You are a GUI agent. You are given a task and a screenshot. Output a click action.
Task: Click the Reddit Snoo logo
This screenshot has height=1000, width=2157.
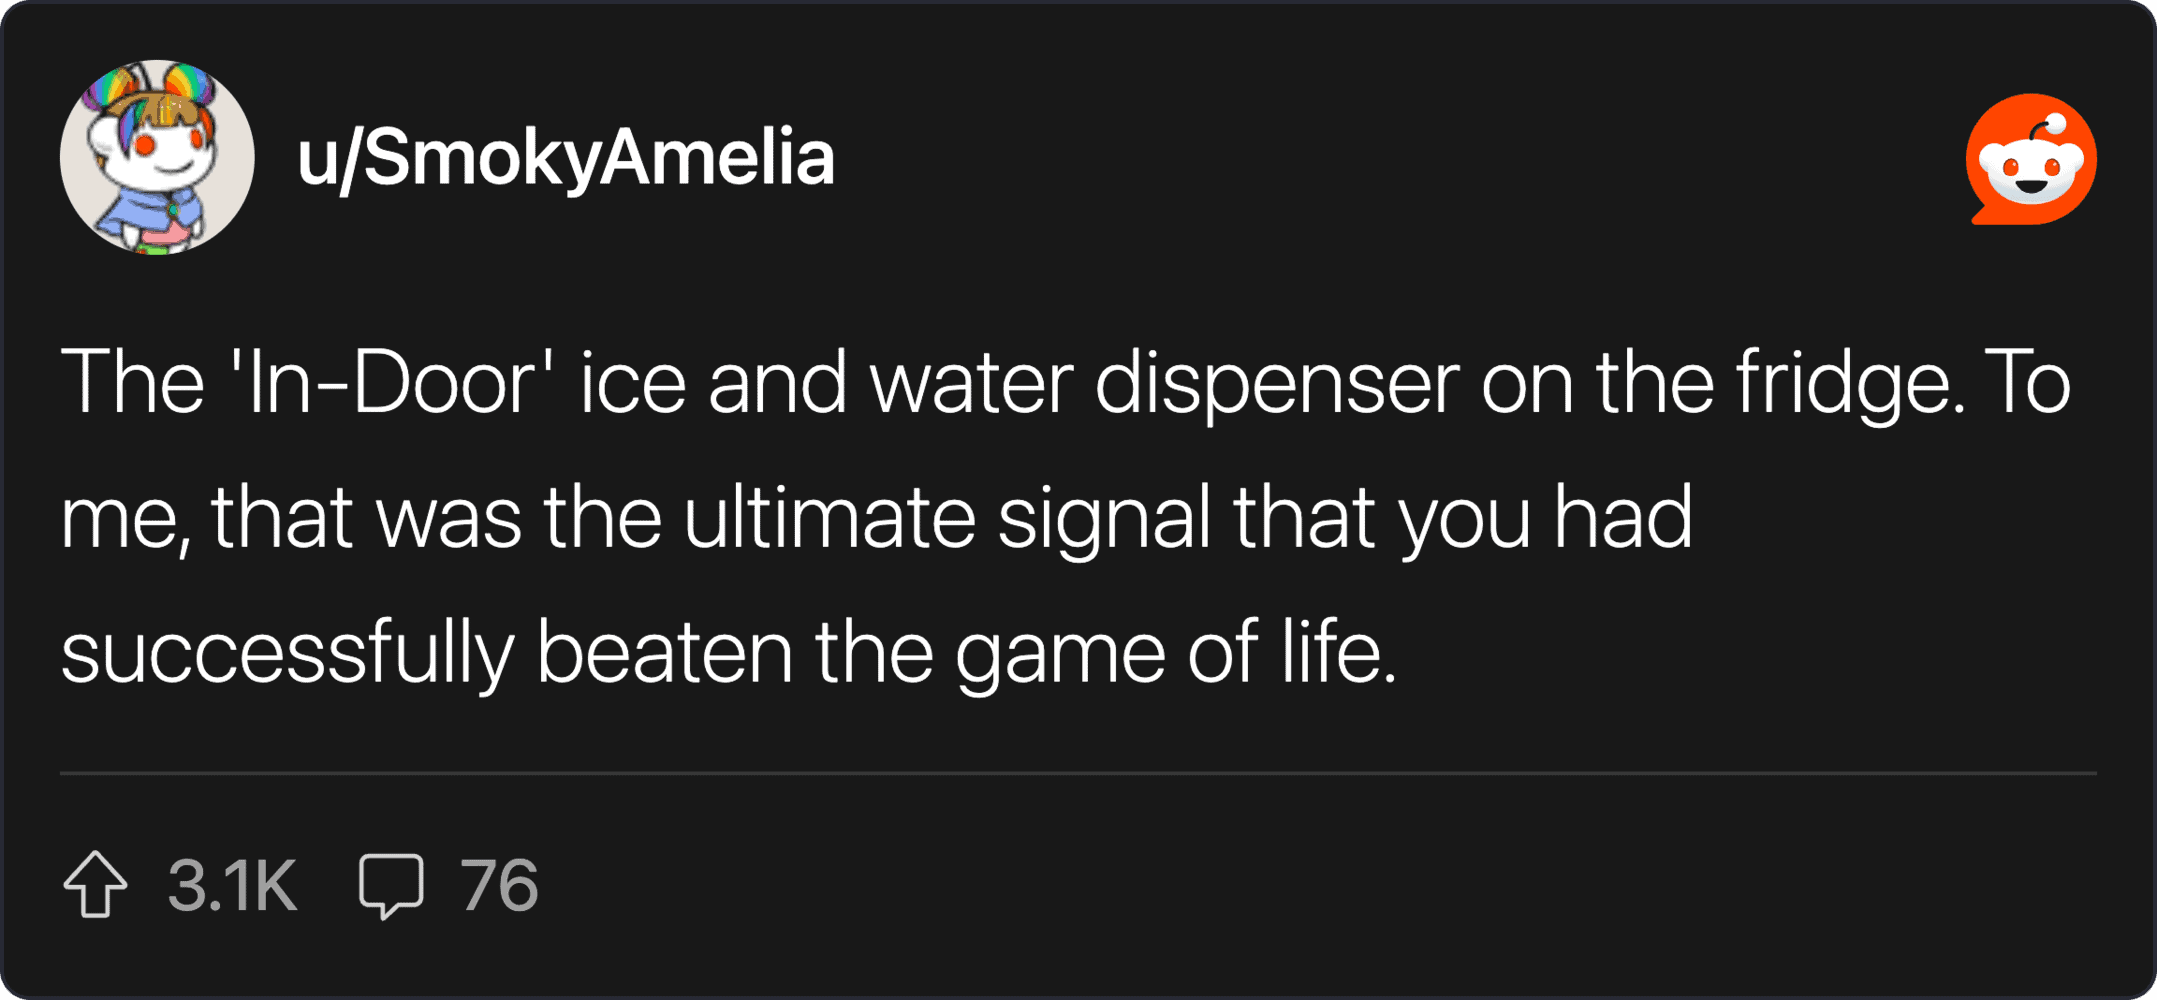2031,159
